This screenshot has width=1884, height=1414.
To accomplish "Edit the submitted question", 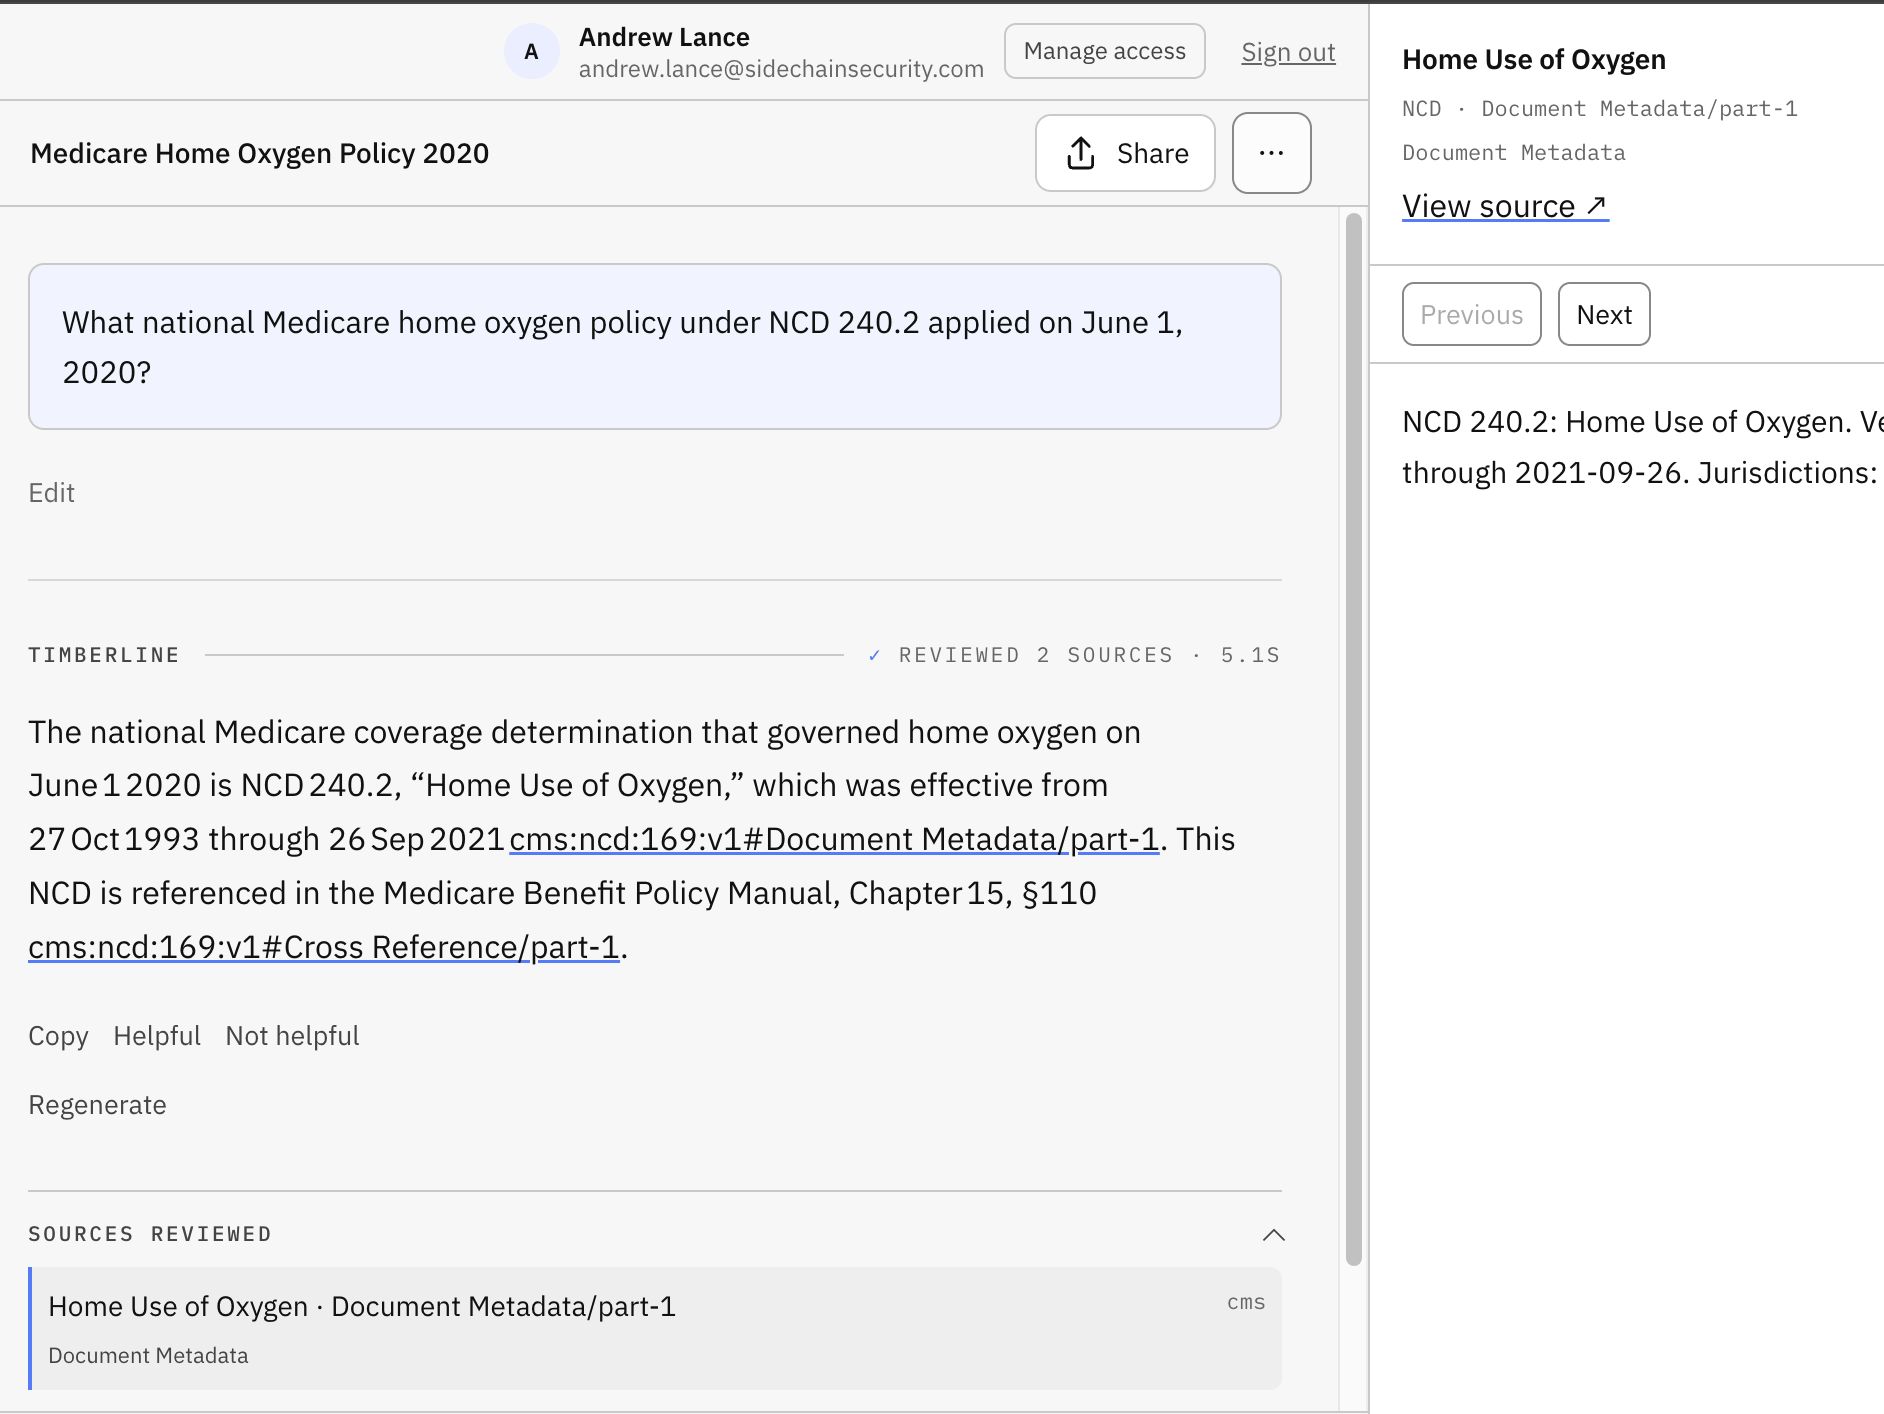I will pyautogui.click(x=51, y=493).
